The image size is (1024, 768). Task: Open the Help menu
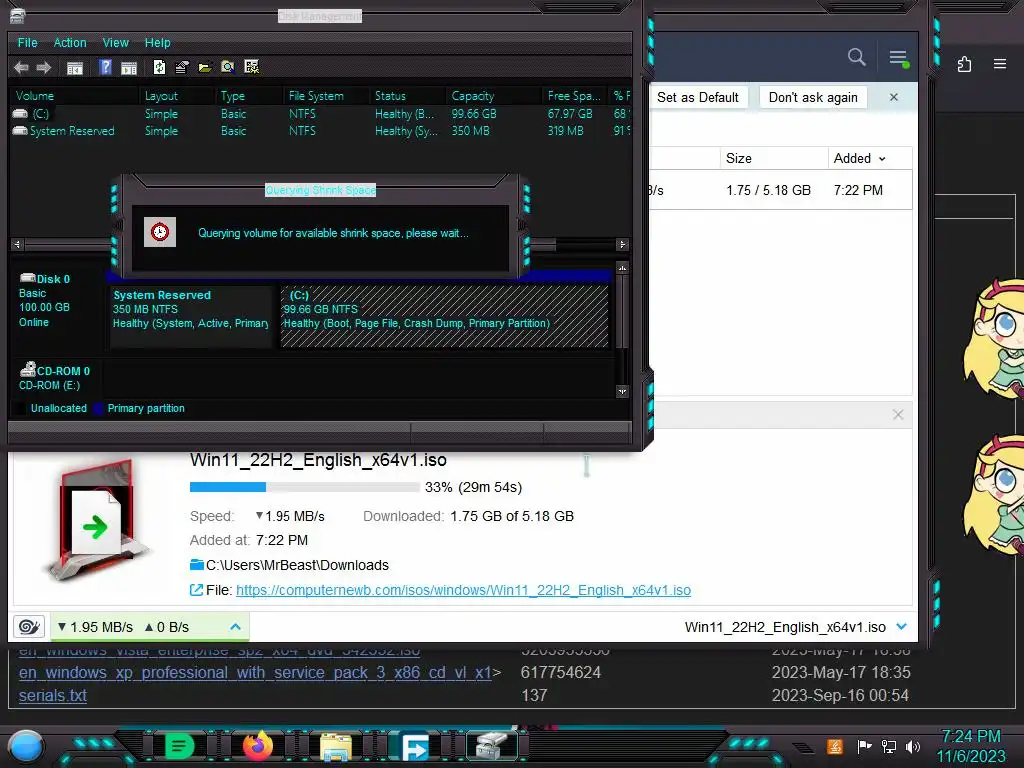(157, 42)
